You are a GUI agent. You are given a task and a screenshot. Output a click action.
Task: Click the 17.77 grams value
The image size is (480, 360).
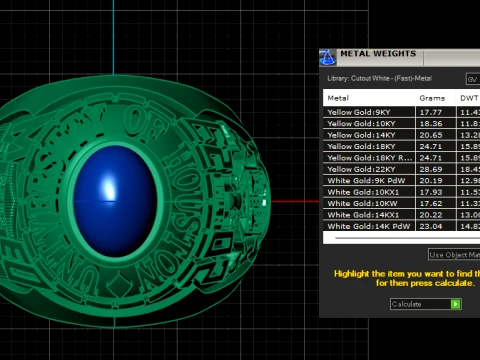click(x=431, y=112)
